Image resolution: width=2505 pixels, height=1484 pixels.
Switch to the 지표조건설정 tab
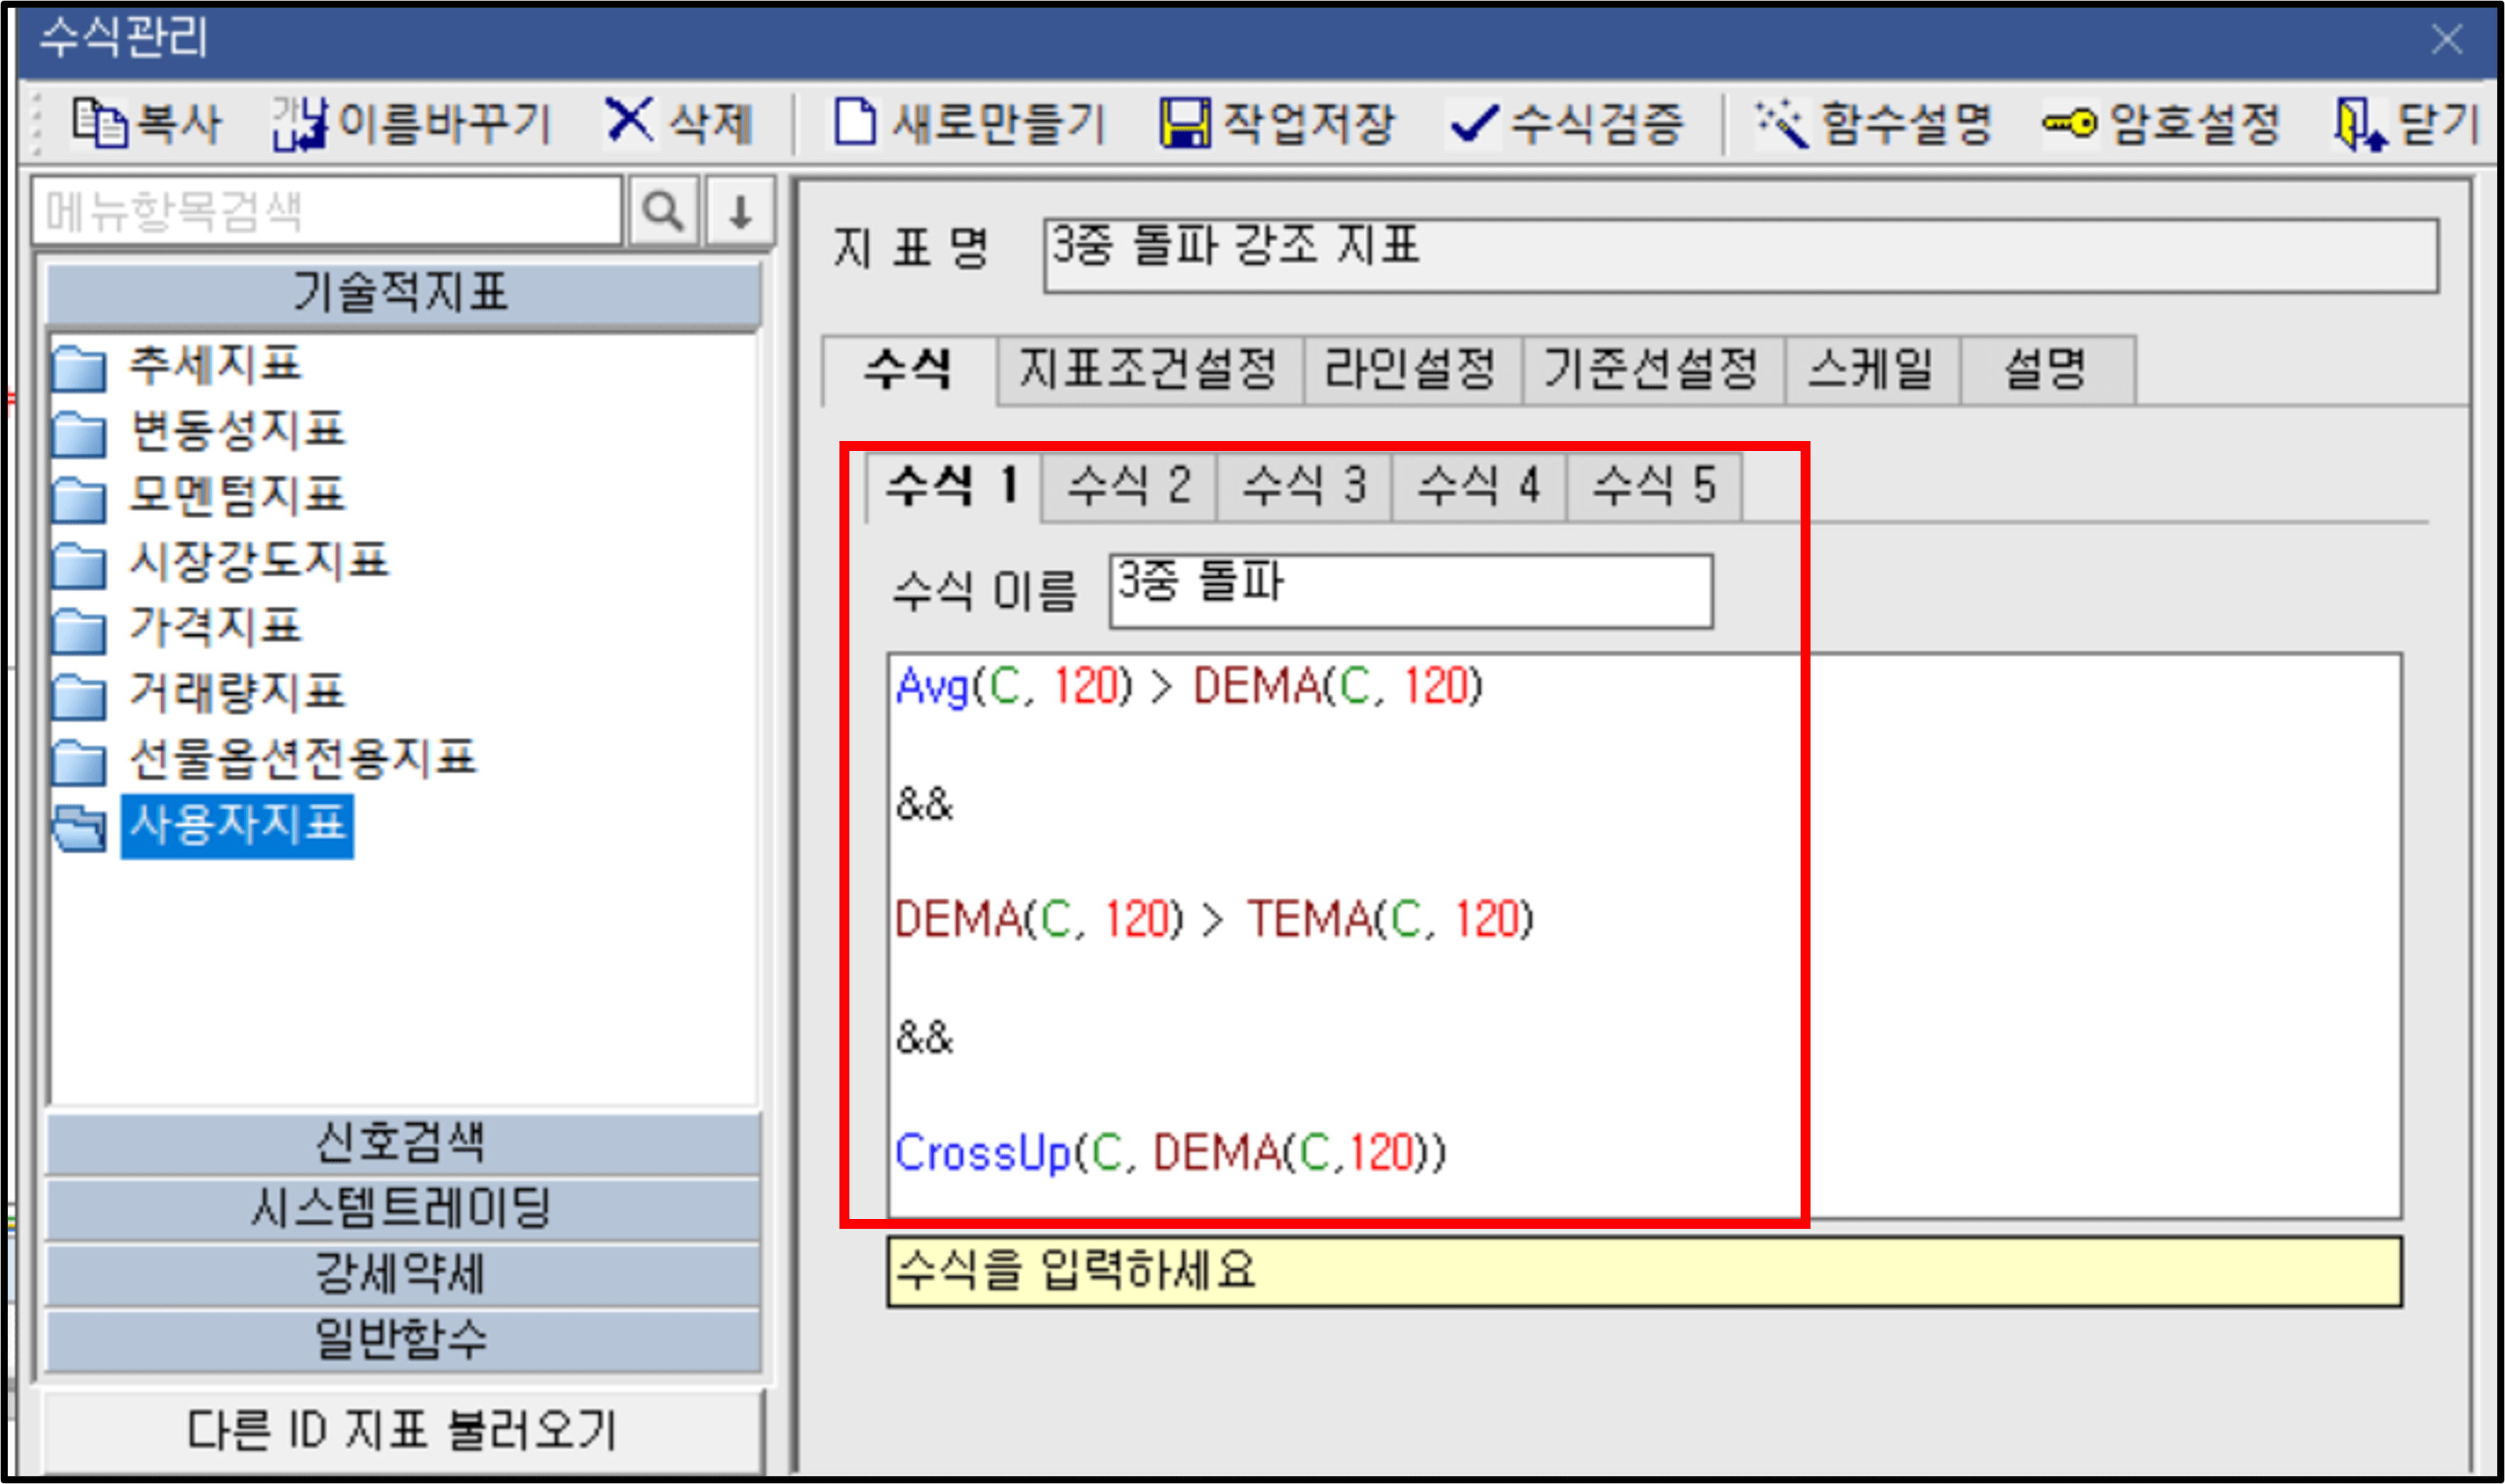(1150, 369)
